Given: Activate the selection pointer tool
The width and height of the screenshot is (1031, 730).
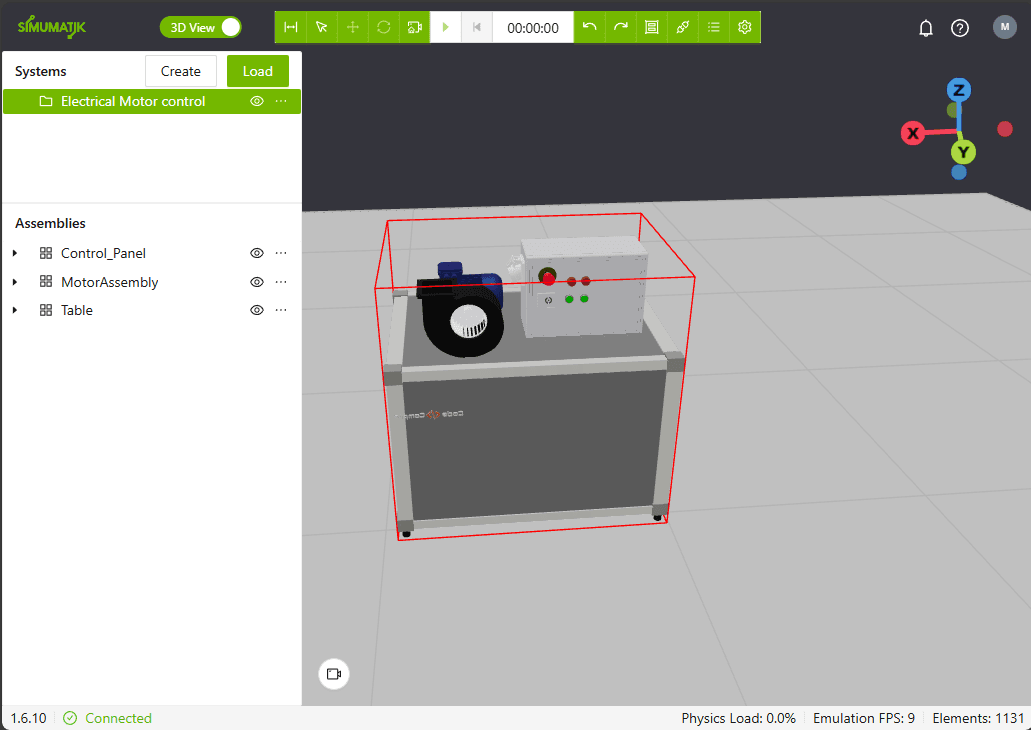Looking at the screenshot, I should click(x=322, y=27).
